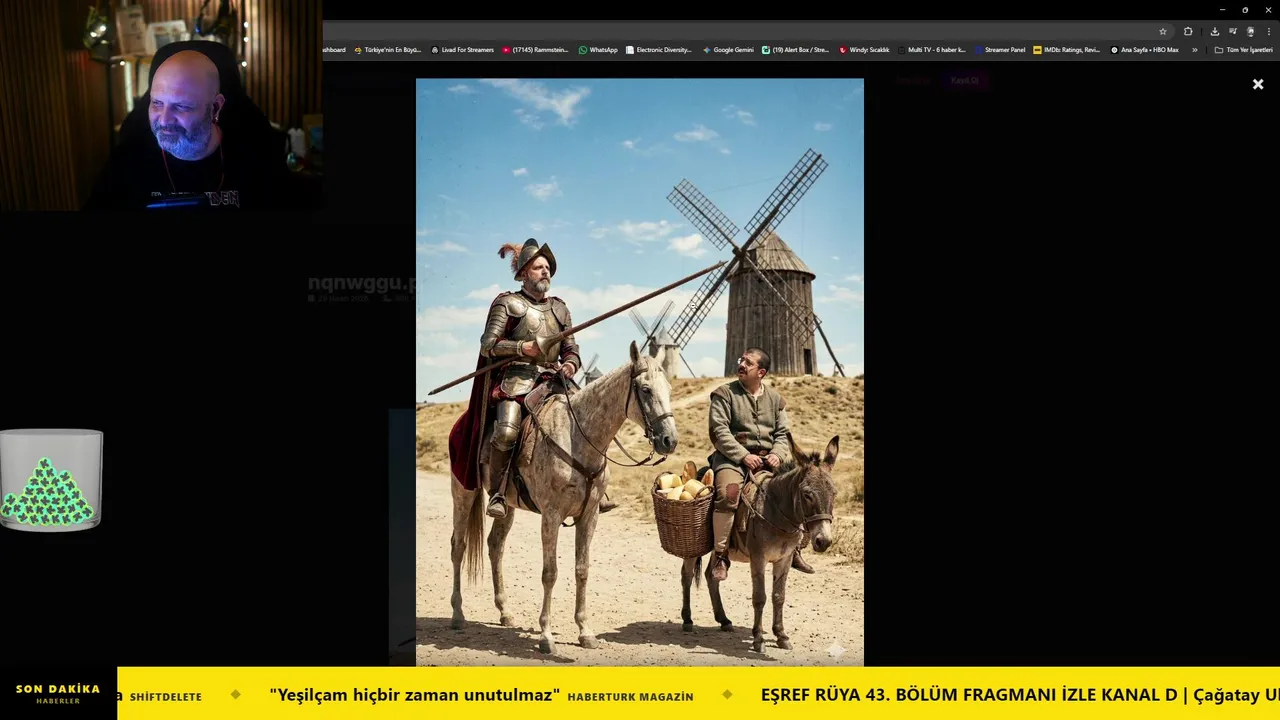Open the Chrome three-dot menu
Screen dimensions: 1280x720
tap(1269, 32)
